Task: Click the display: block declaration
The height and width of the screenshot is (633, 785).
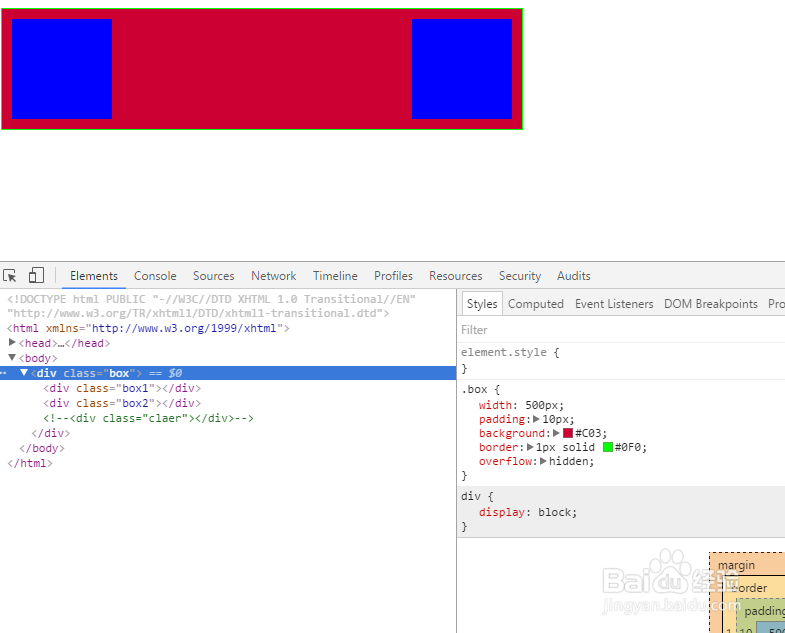Action: (x=528, y=512)
